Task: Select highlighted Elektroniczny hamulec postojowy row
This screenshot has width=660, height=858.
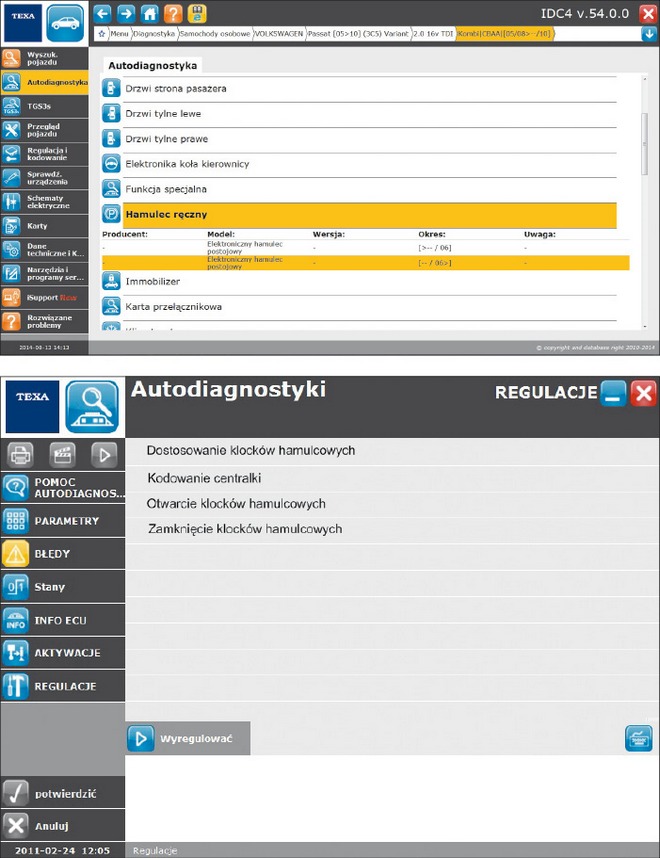Action: coord(365,262)
